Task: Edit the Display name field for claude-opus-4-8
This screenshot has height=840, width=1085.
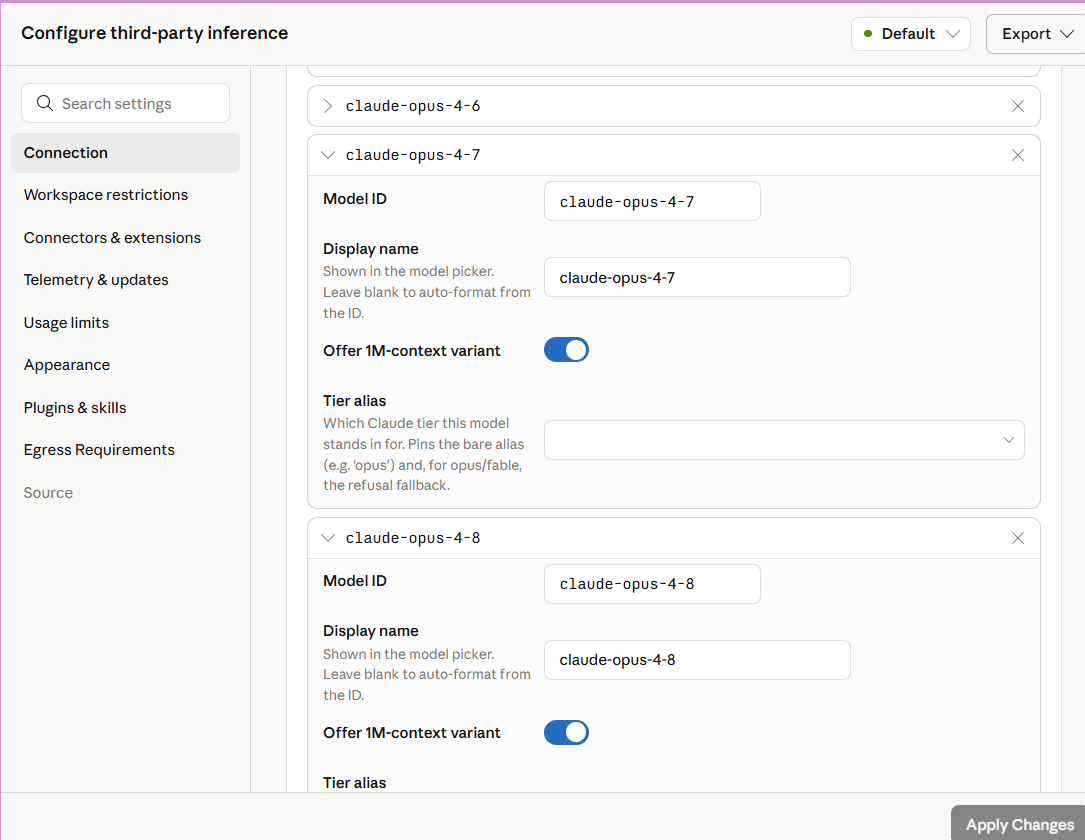Action: coord(697,660)
